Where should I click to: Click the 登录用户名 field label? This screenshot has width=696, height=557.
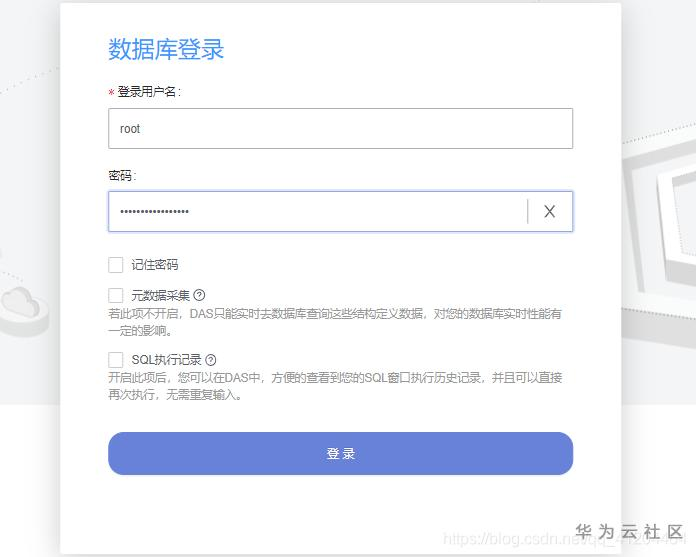click(148, 91)
